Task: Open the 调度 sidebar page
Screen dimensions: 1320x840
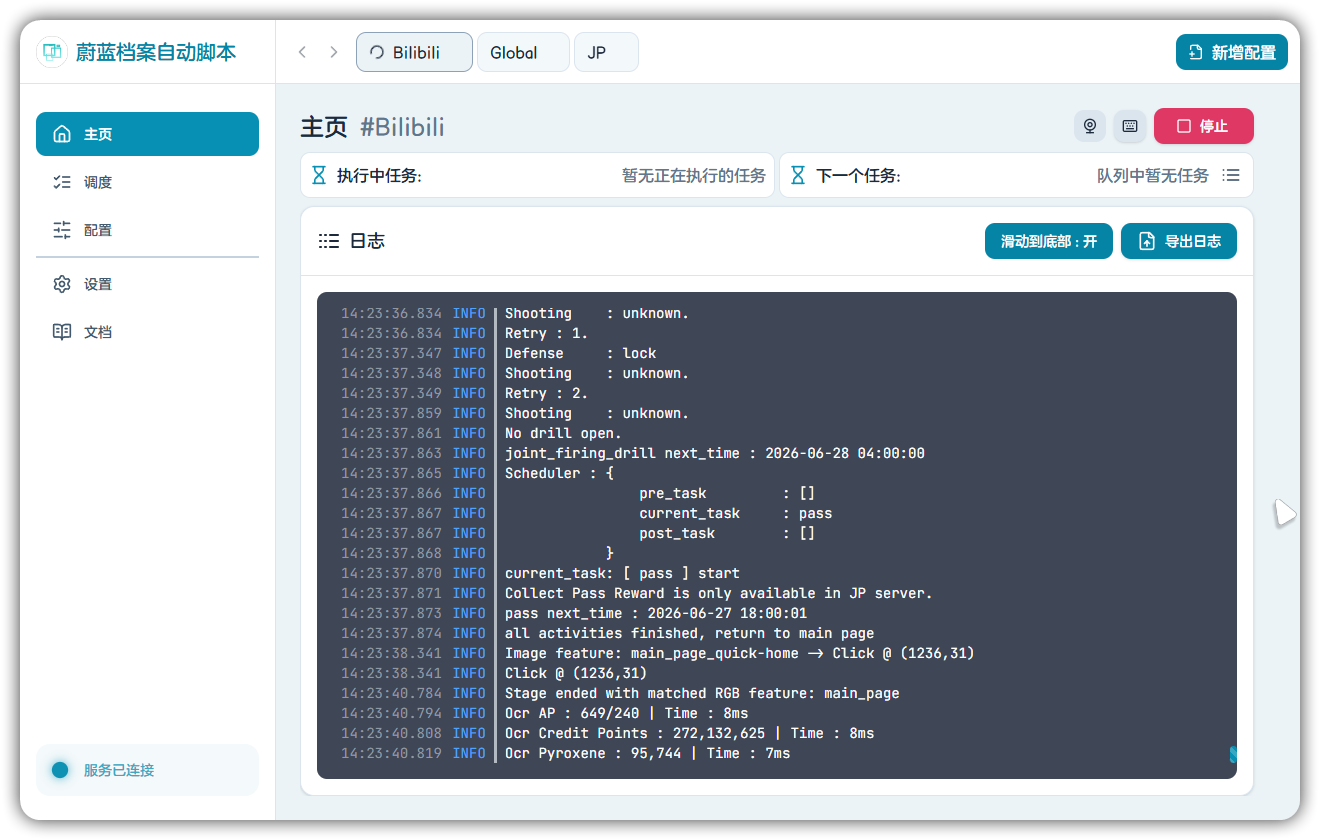Action: (x=147, y=182)
